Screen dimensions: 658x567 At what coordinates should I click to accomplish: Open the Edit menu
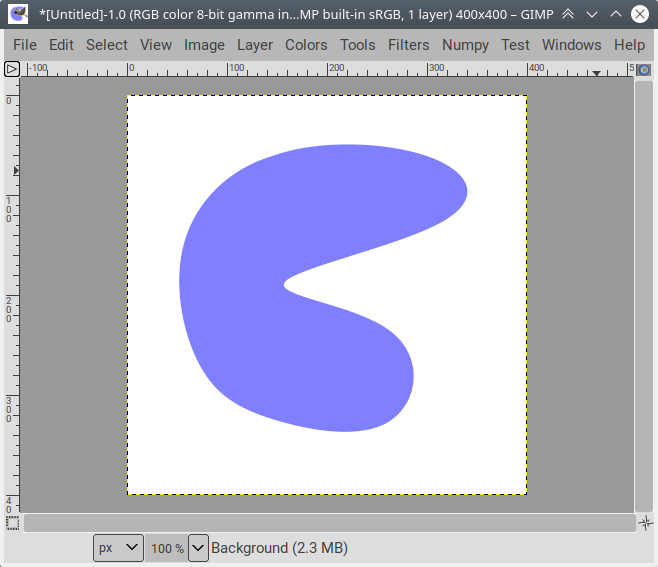[x=61, y=45]
